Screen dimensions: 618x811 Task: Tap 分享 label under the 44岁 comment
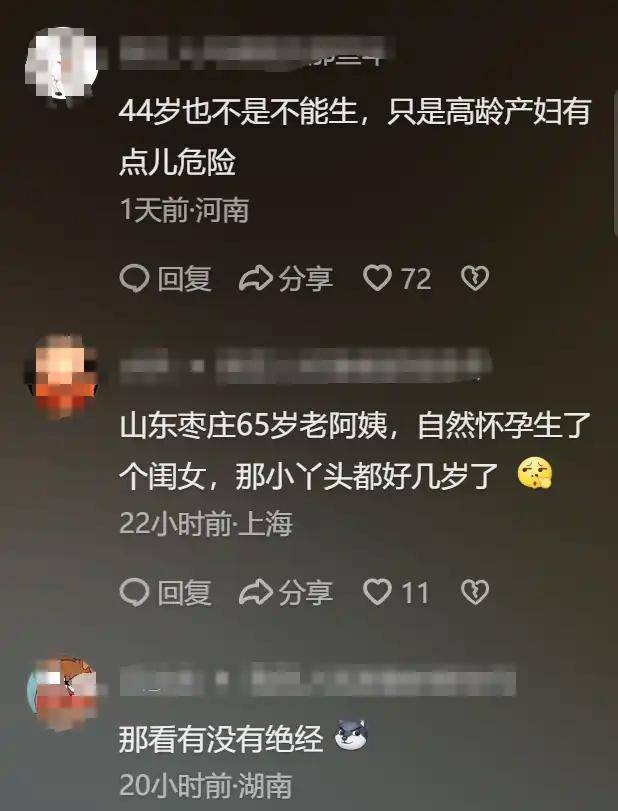(306, 279)
